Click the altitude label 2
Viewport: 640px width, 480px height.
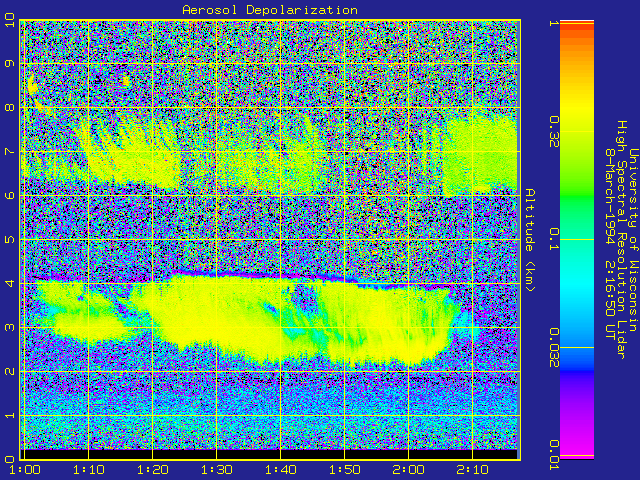pos(9,371)
